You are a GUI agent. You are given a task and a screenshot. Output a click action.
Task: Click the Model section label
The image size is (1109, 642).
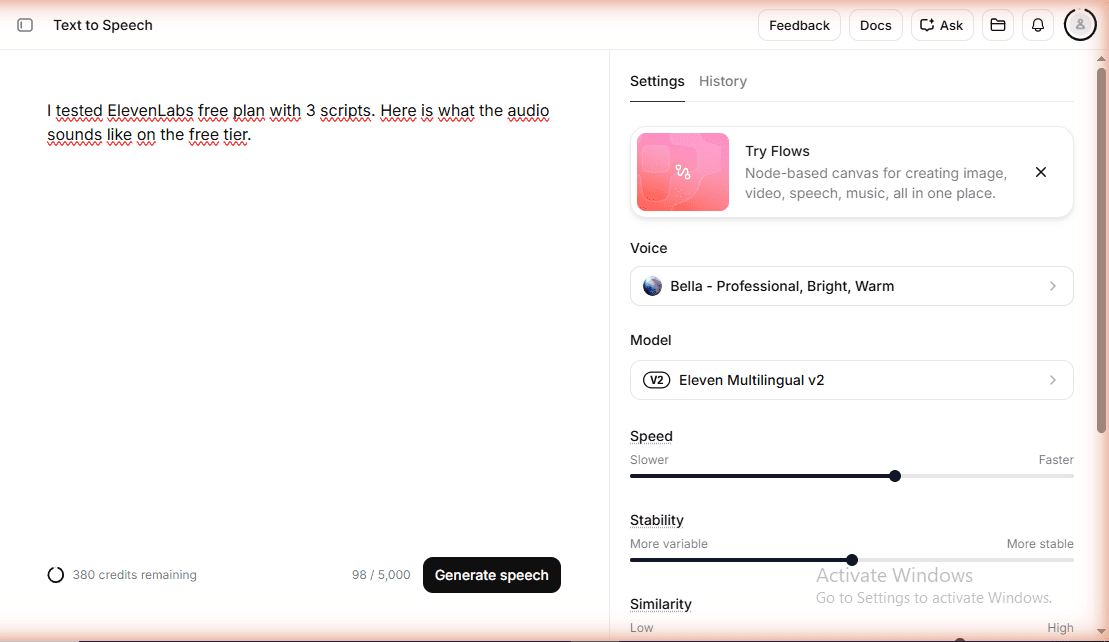point(651,340)
